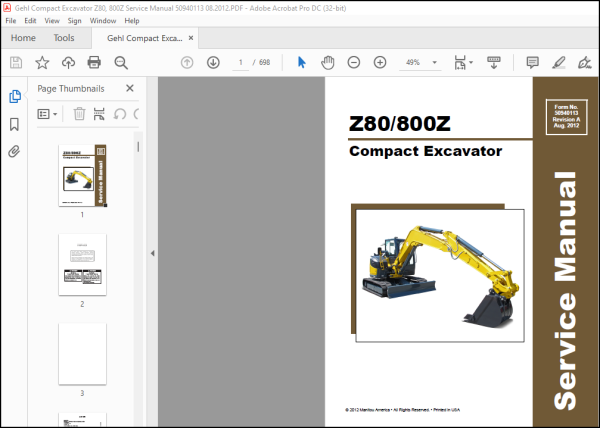
Task: Click the fit page scrolling icon
Action: 460,62
